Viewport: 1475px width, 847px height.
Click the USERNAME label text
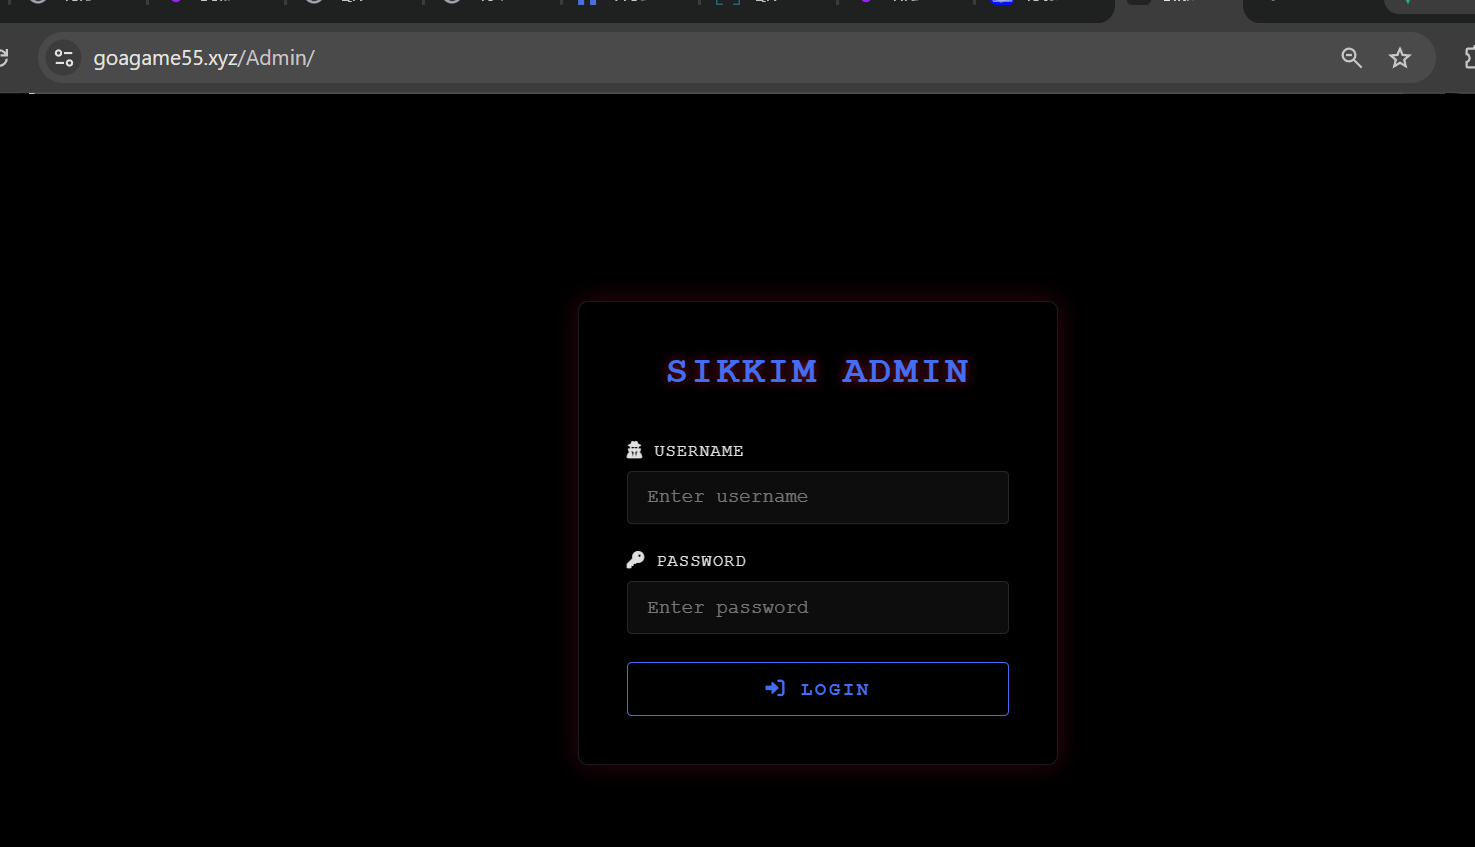tap(699, 451)
